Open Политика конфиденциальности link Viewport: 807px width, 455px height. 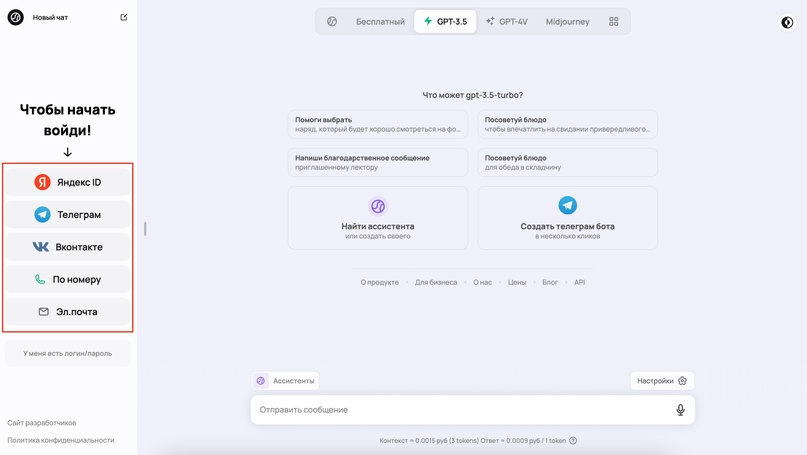point(61,440)
